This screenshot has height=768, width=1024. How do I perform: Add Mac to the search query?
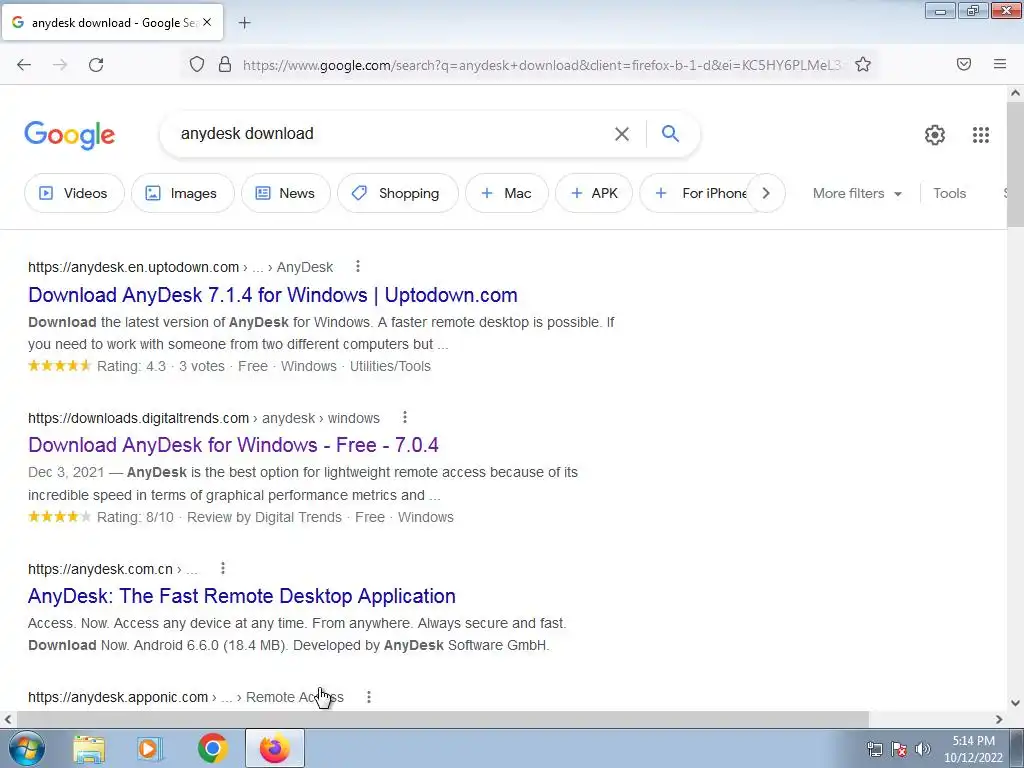click(x=507, y=193)
